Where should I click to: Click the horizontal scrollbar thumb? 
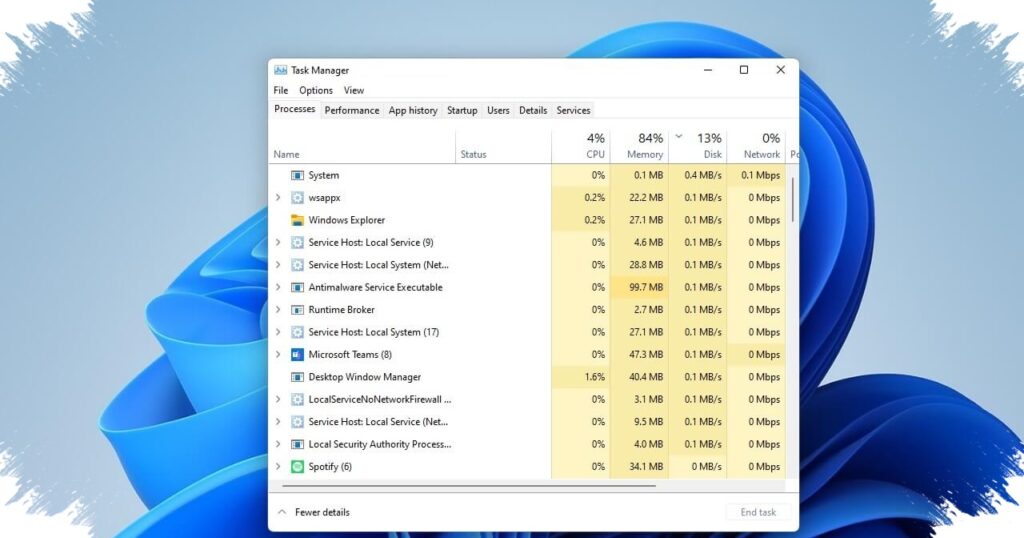(469, 486)
